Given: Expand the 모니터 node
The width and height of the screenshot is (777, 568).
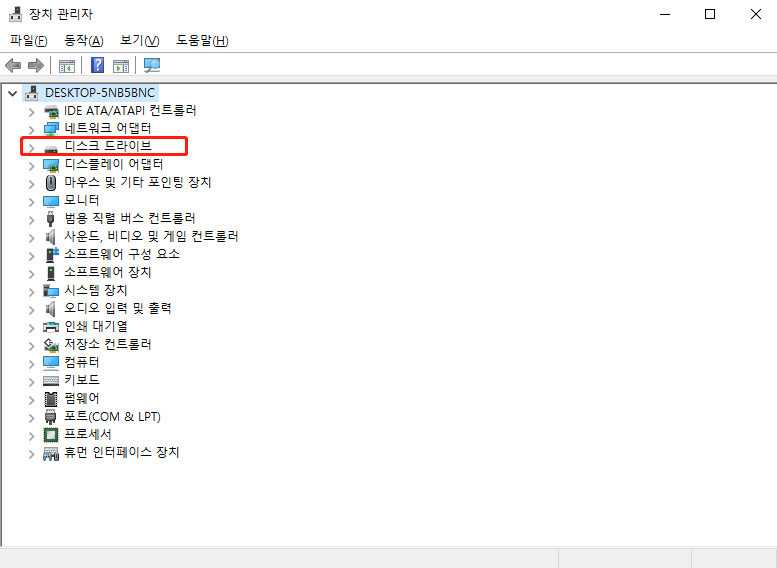Looking at the screenshot, I should point(31,202).
